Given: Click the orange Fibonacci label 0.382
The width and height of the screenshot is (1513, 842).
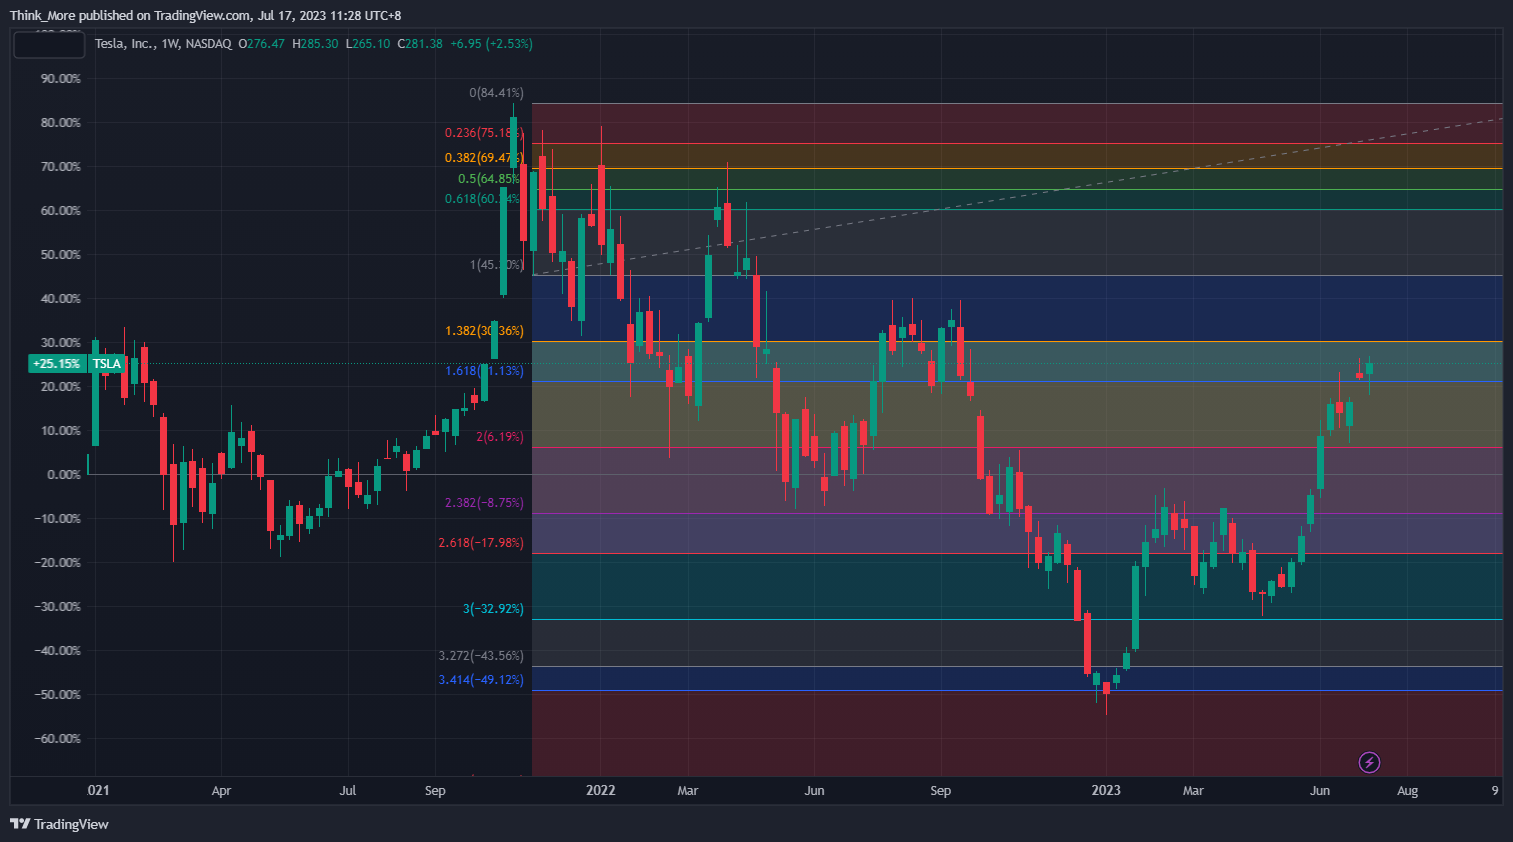Looking at the screenshot, I should (484, 158).
